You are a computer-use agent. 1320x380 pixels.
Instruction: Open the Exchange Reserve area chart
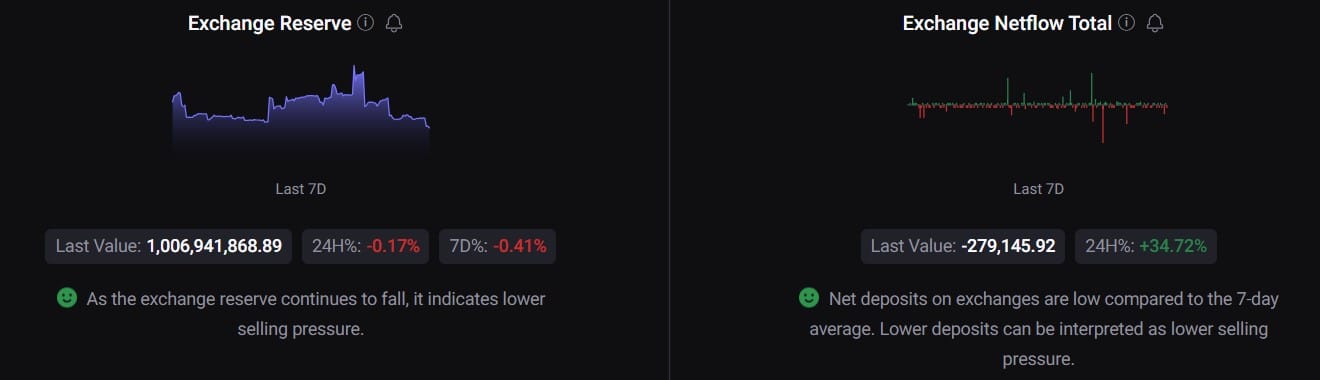(x=301, y=112)
